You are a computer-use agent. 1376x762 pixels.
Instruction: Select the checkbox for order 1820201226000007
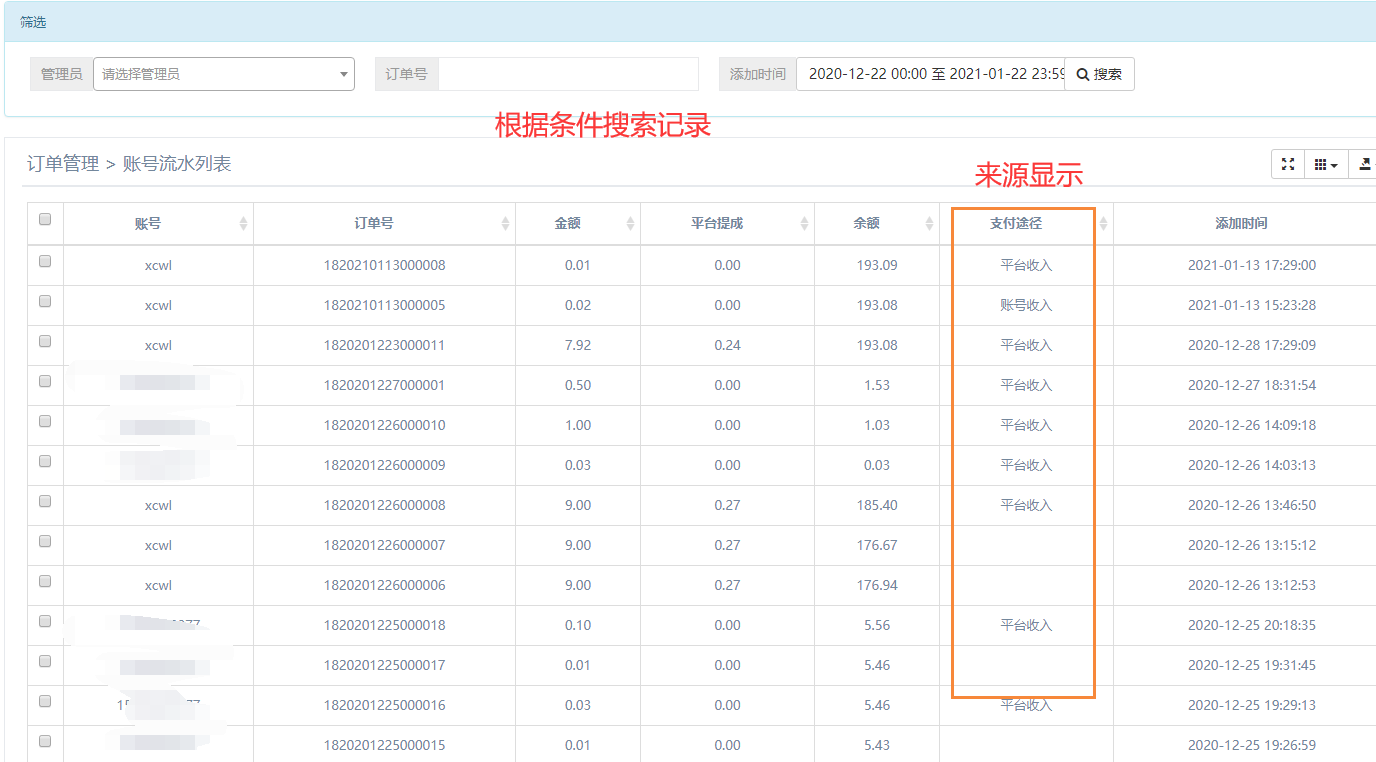click(45, 541)
